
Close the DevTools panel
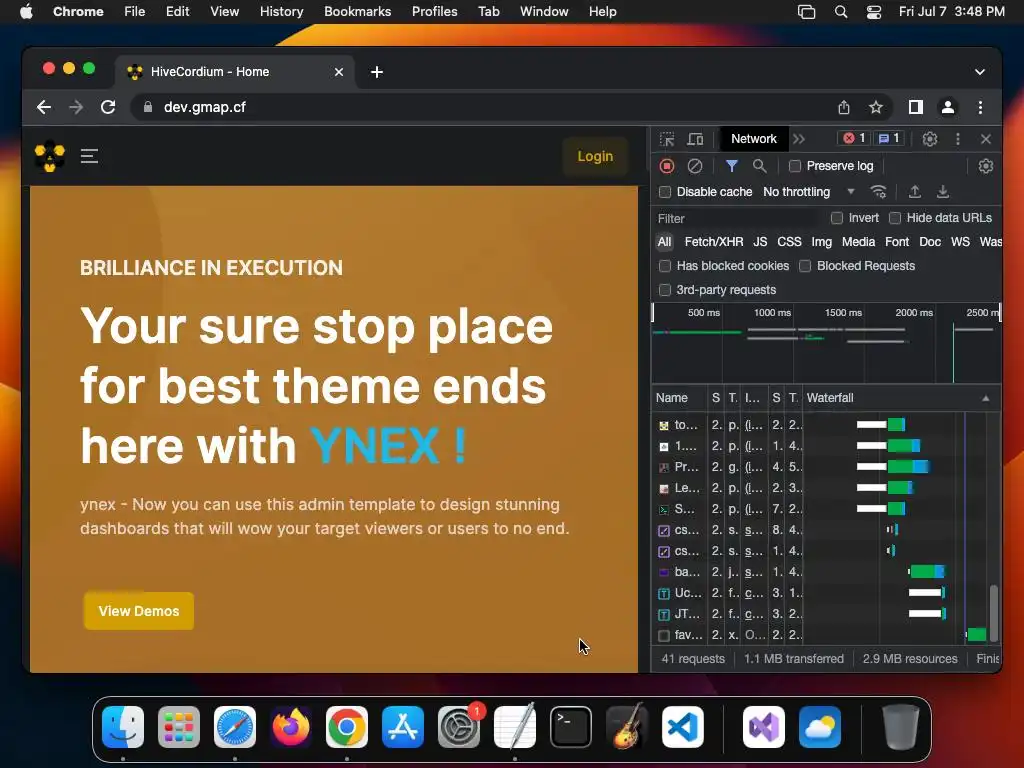[x=986, y=139]
